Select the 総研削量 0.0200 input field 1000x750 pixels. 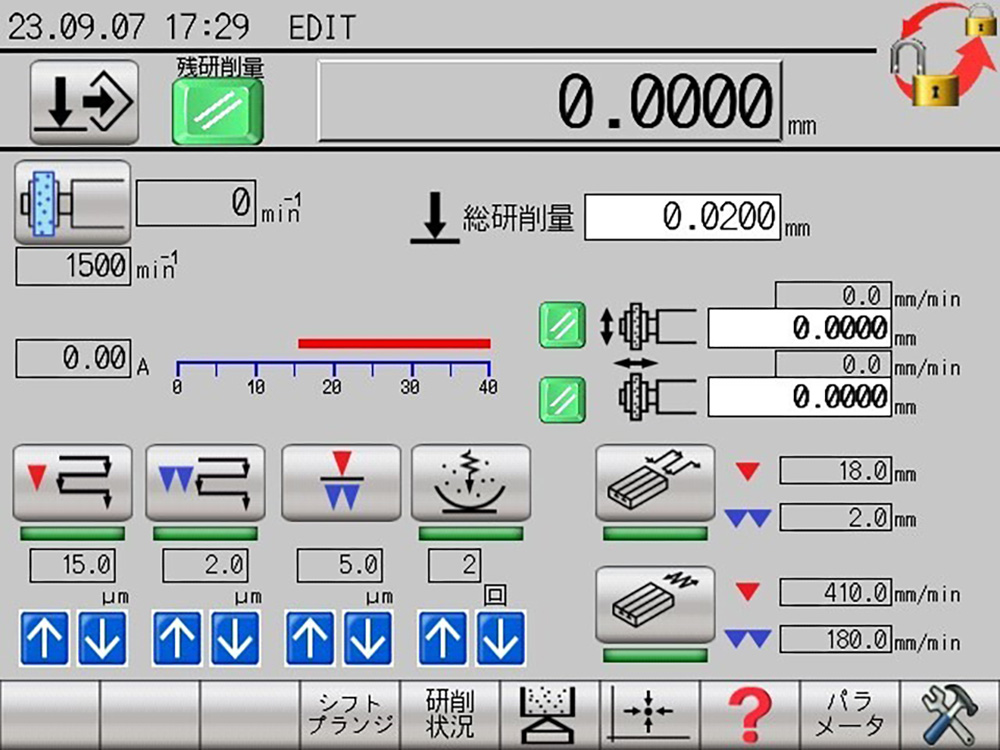click(x=682, y=217)
